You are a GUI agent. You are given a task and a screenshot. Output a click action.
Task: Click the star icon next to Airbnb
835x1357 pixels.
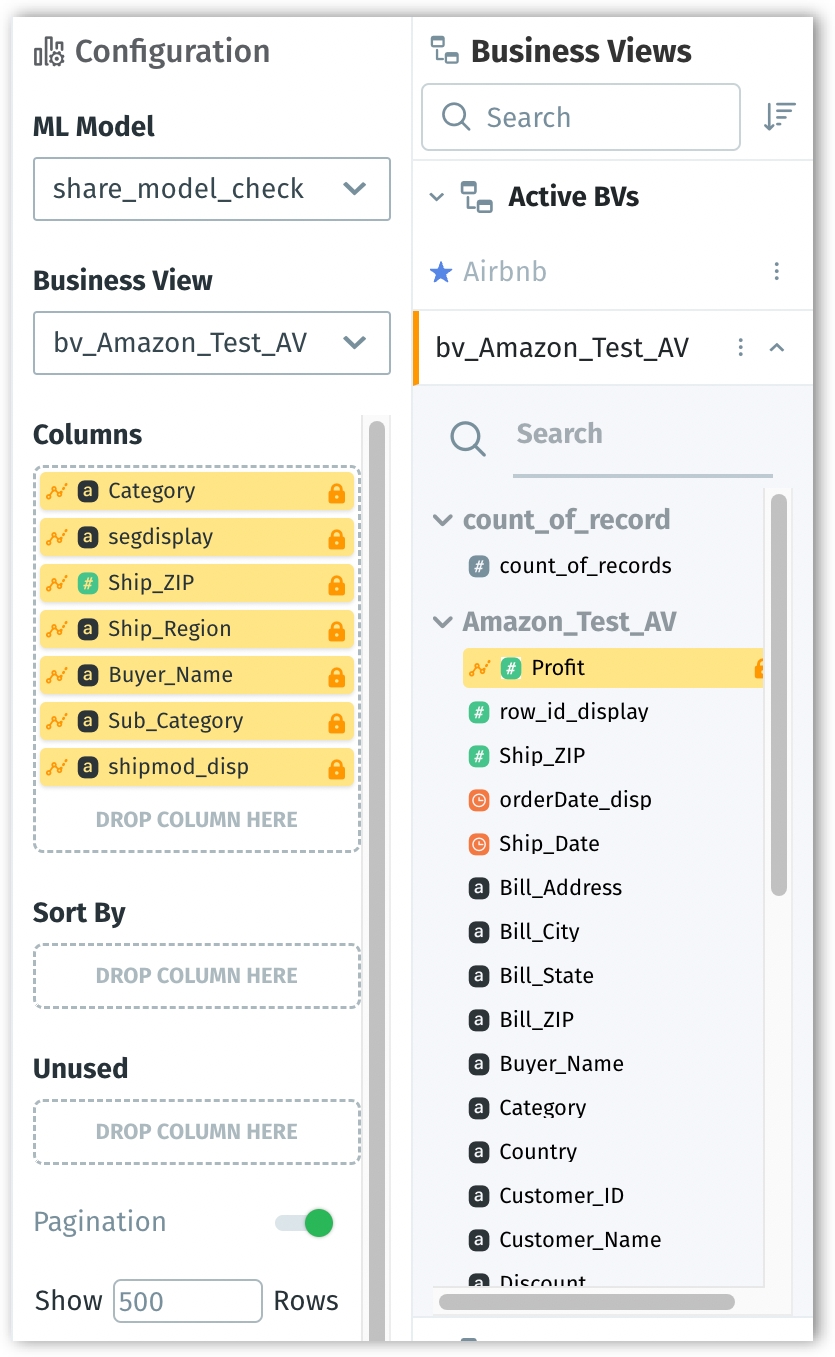441,272
